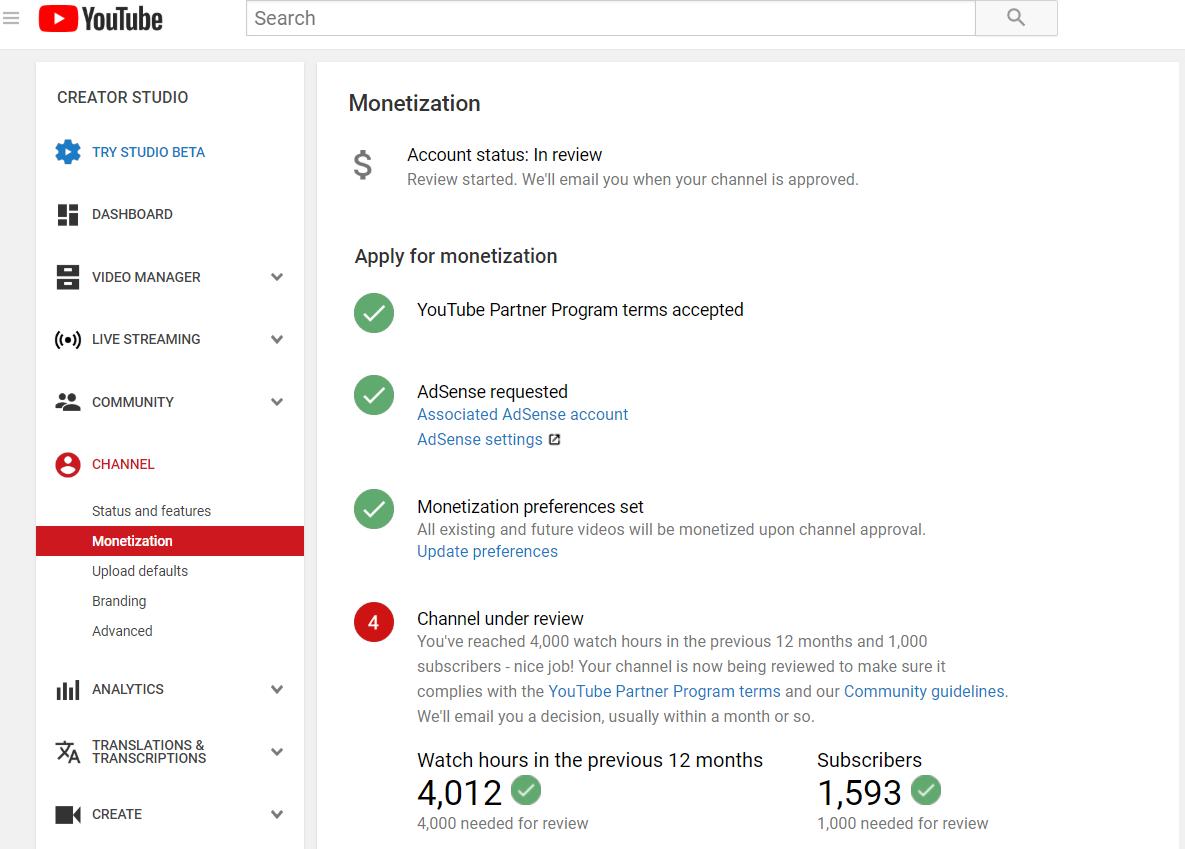Viewport: 1185px width, 849px height.
Task: Expand the Live Streaming section
Action: click(x=277, y=339)
